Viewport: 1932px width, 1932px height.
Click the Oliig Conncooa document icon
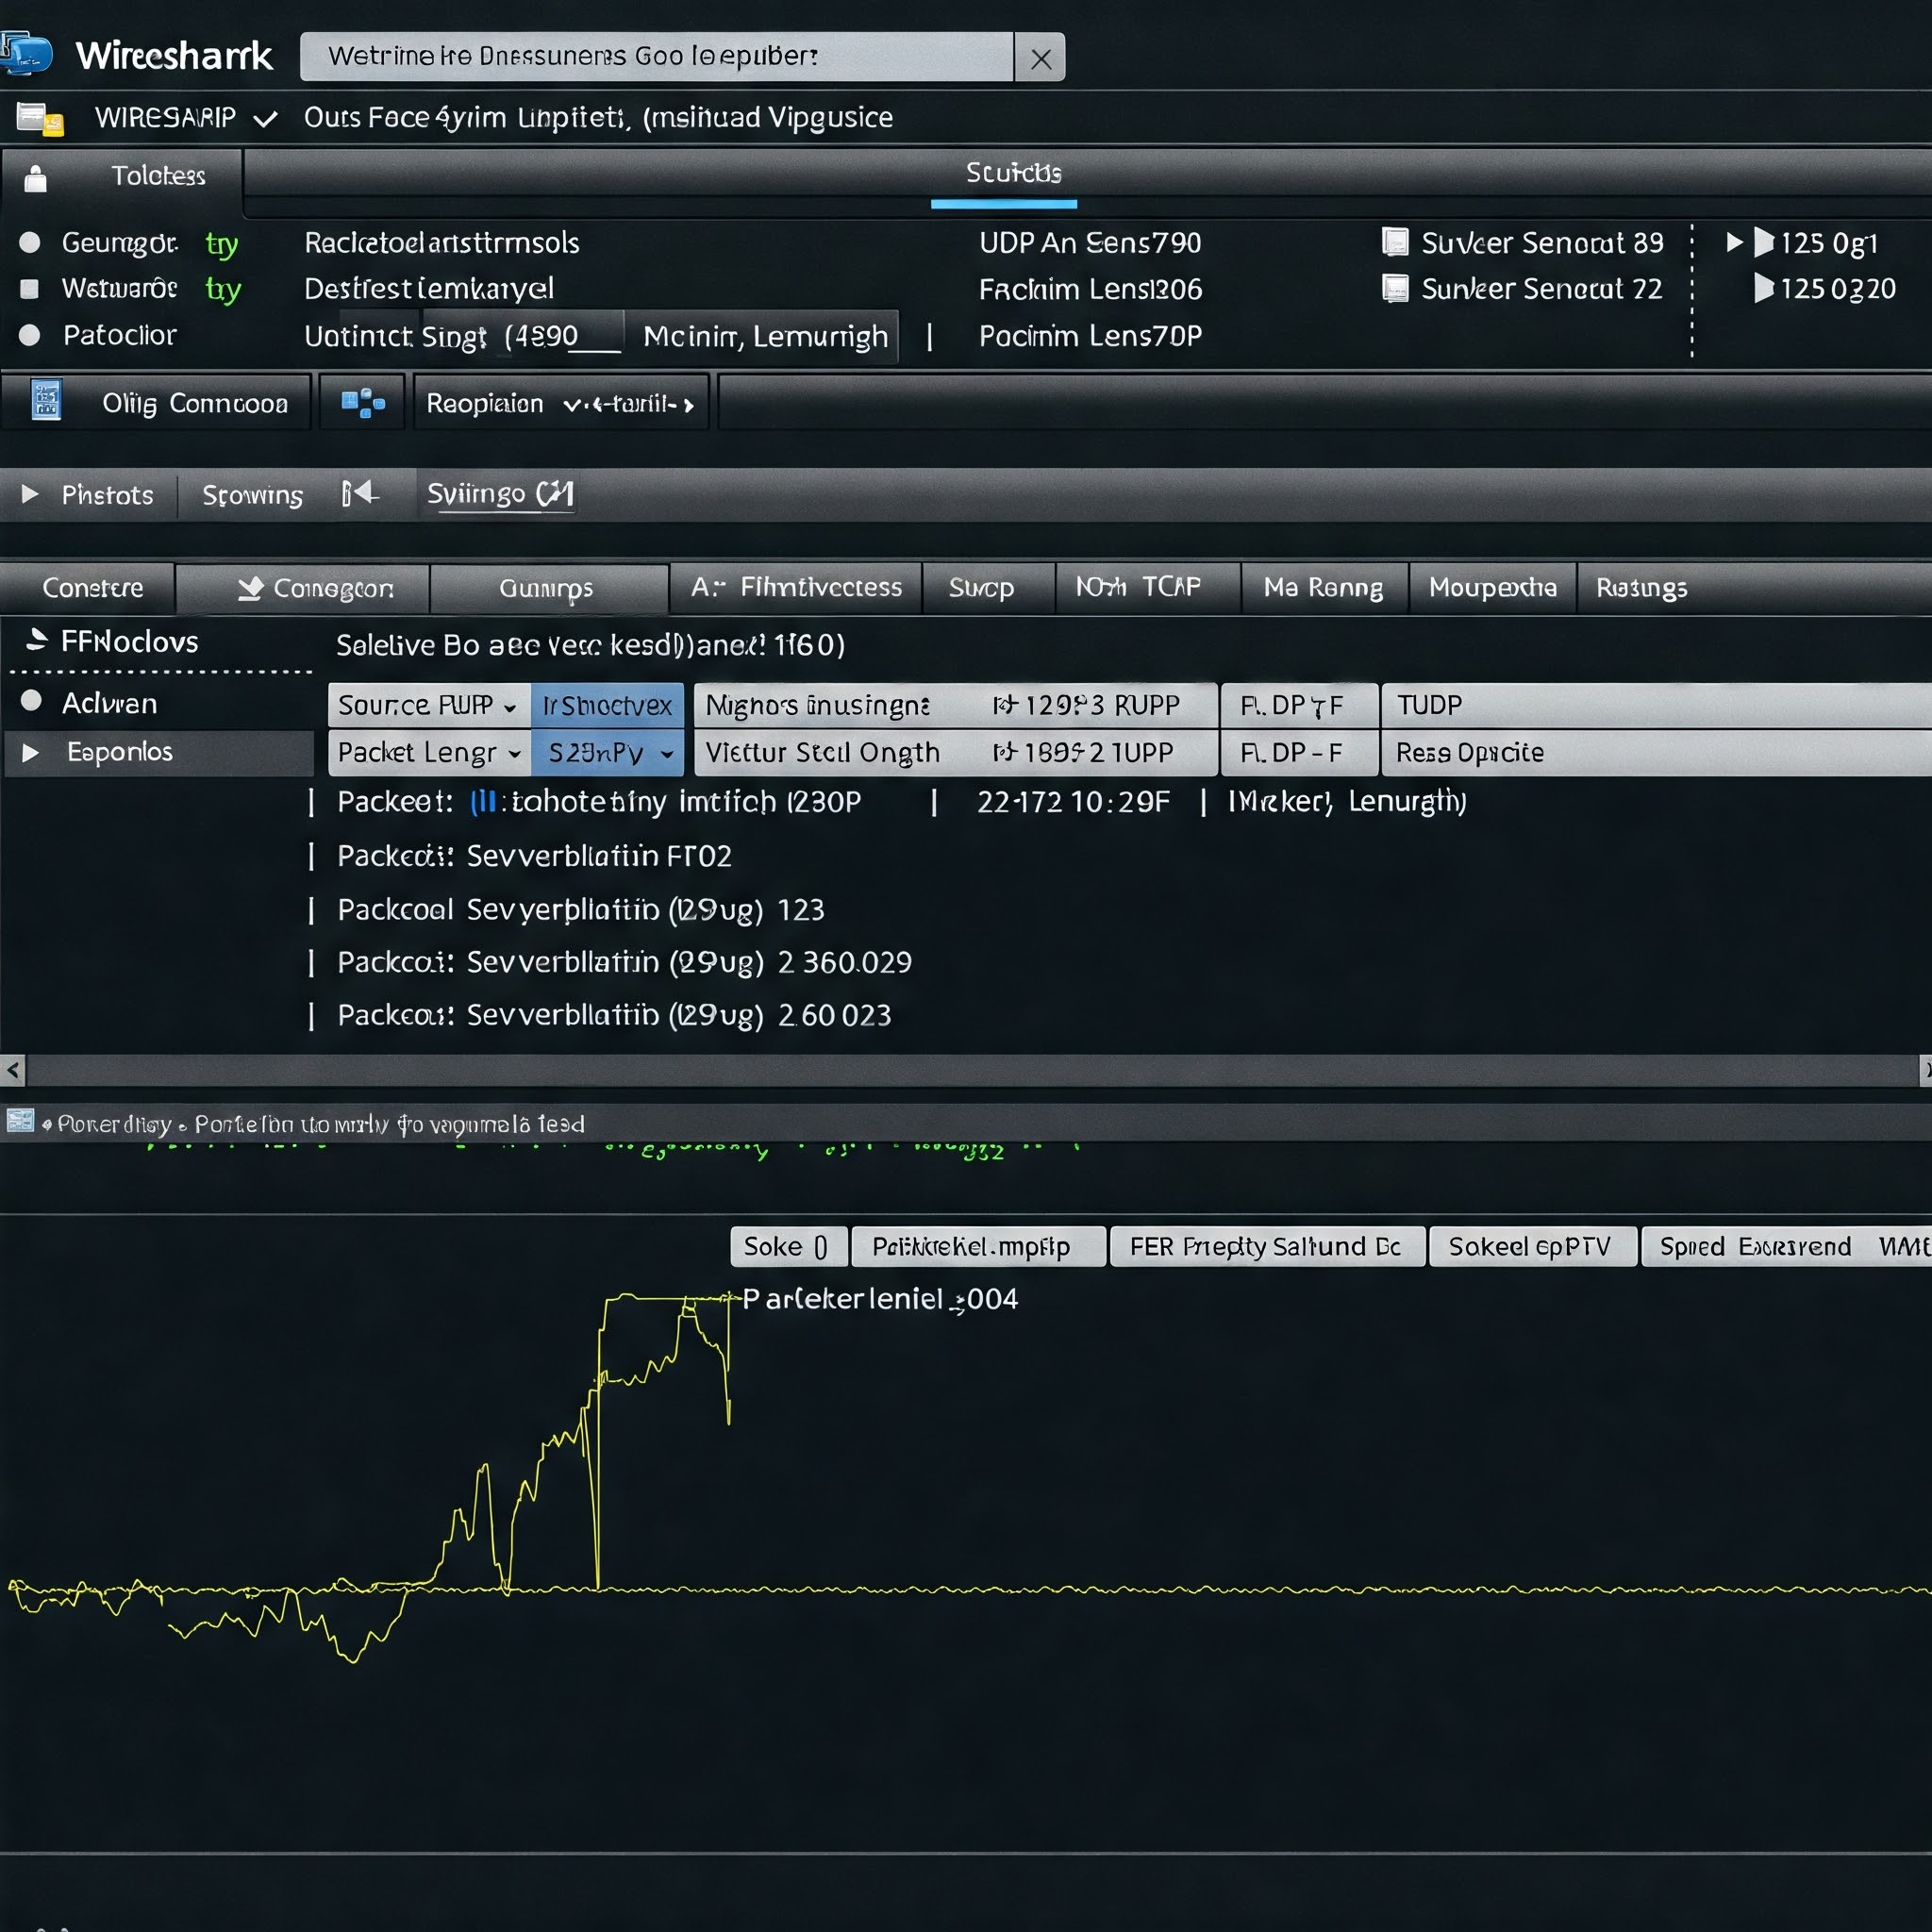click(x=46, y=400)
